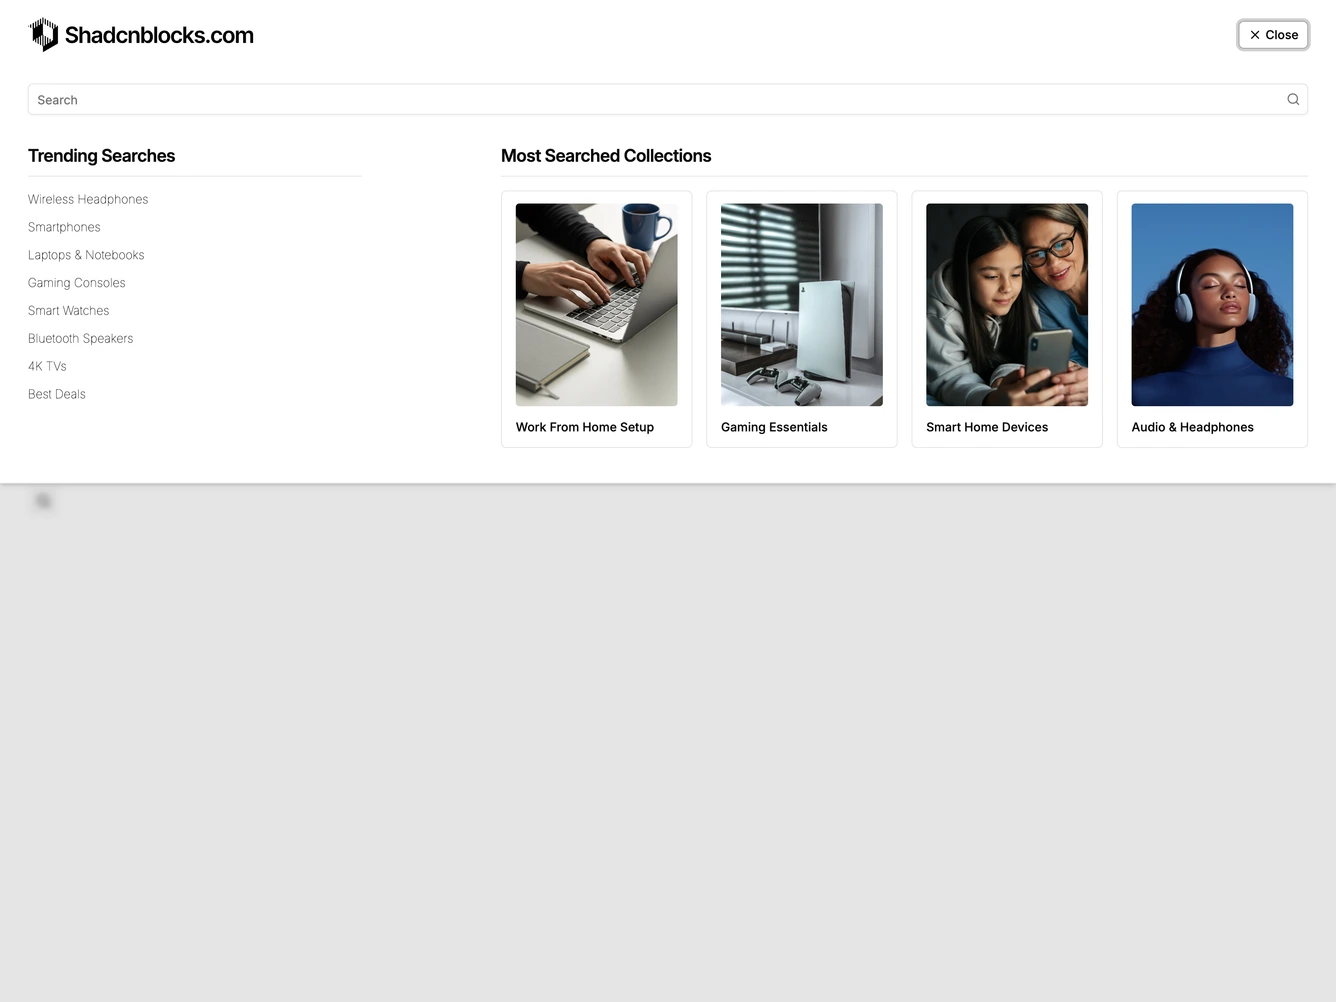The width and height of the screenshot is (1336, 1002).
Task: Select Wireless Headphones trending search
Action: click(88, 199)
